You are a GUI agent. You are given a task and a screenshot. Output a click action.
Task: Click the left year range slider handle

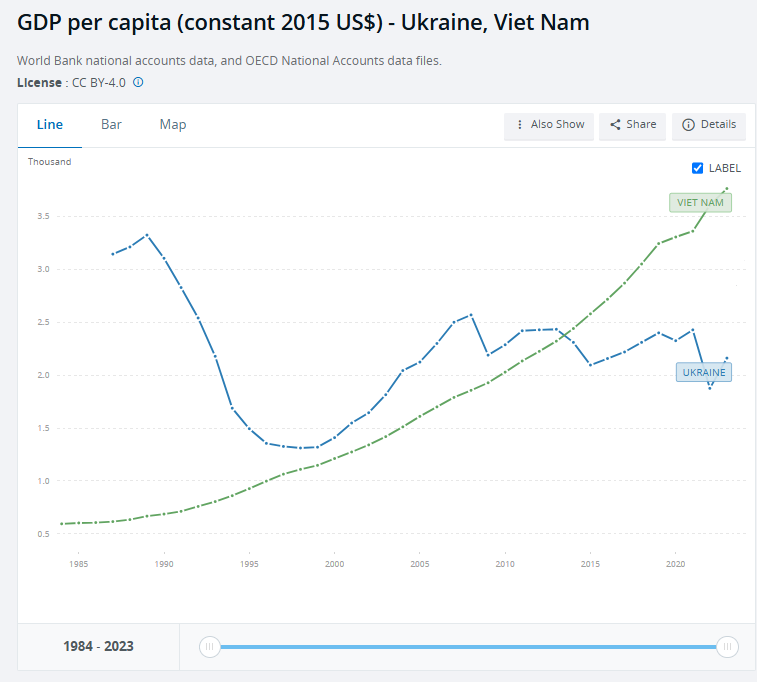tap(209, 647)
